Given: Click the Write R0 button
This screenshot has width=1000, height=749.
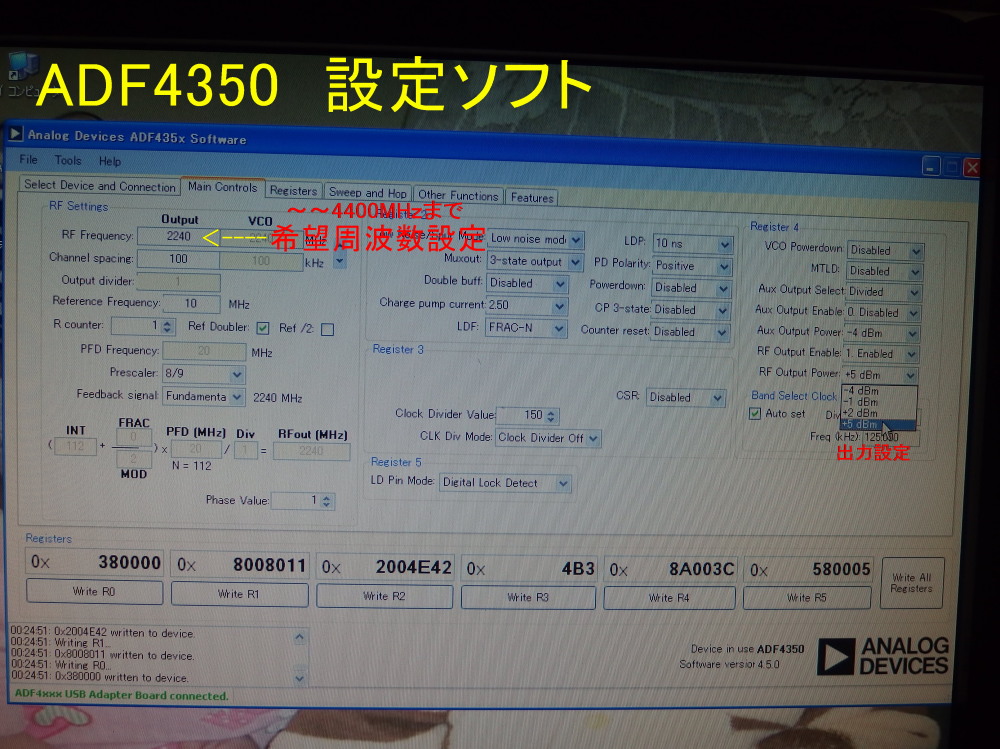Looking at the screenshot, I should pos(94,591).
